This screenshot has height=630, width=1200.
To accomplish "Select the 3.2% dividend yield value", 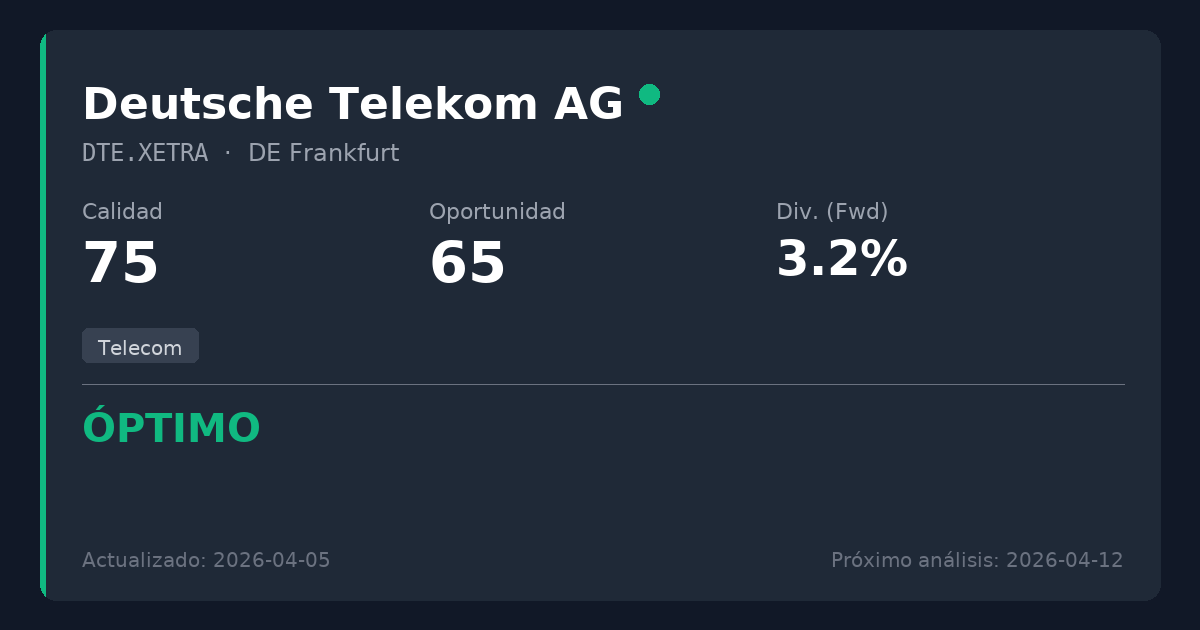I will pyautogui.click(x=841, y=260).
